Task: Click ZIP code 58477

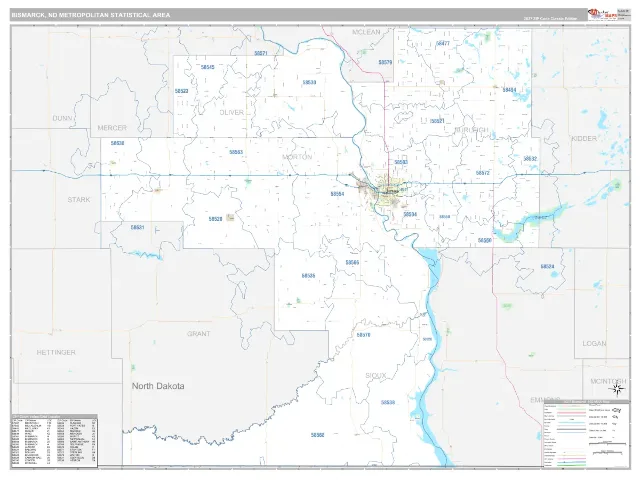Action: pyautogui.click(x=443, y=43)
